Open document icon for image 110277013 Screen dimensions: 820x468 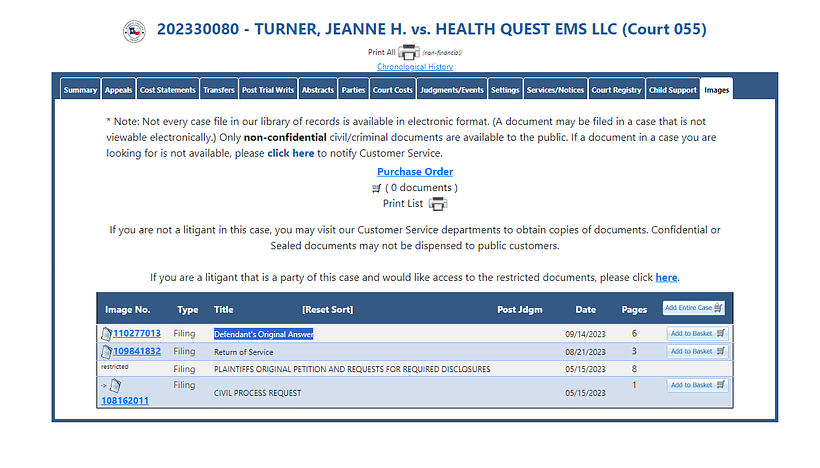click(x=107, y=334)
